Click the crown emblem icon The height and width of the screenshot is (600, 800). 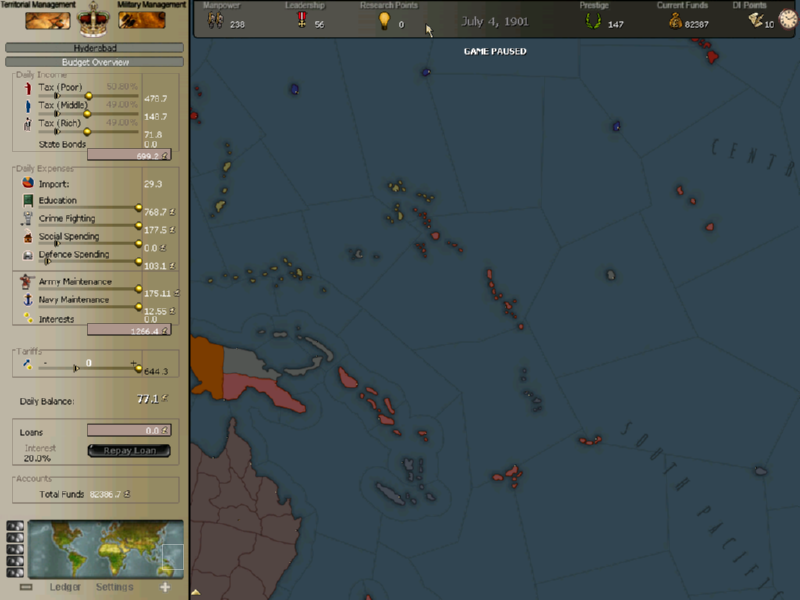tap(93, 19)
